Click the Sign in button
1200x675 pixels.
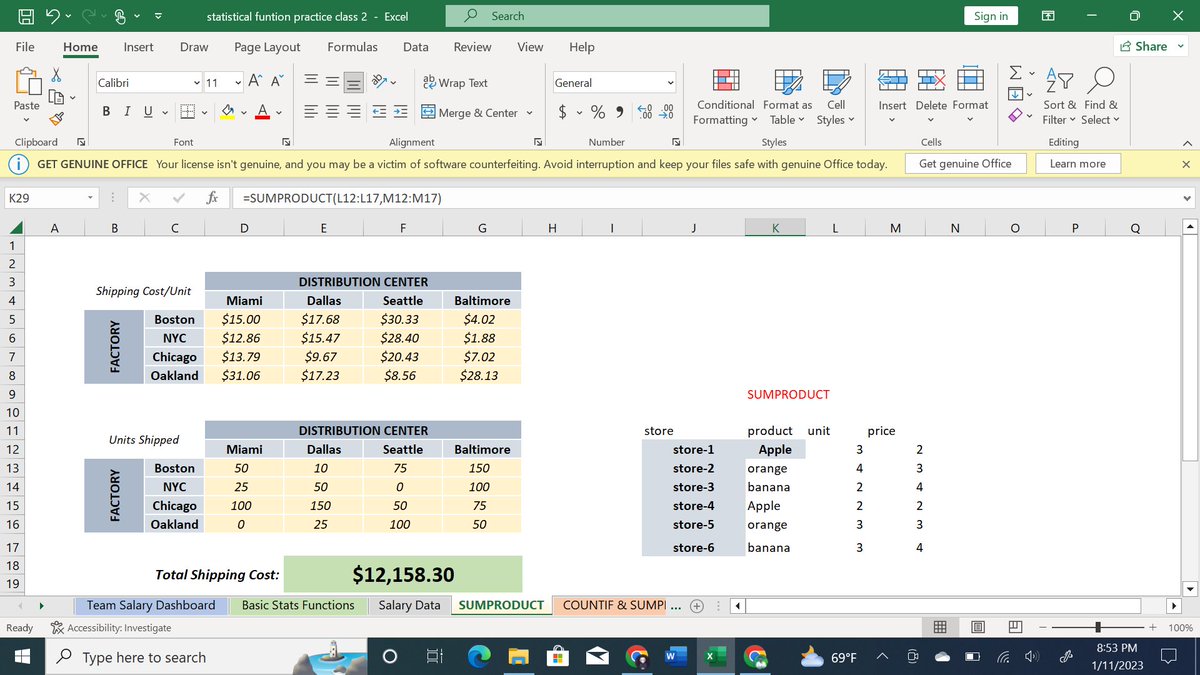pos(991,16)
